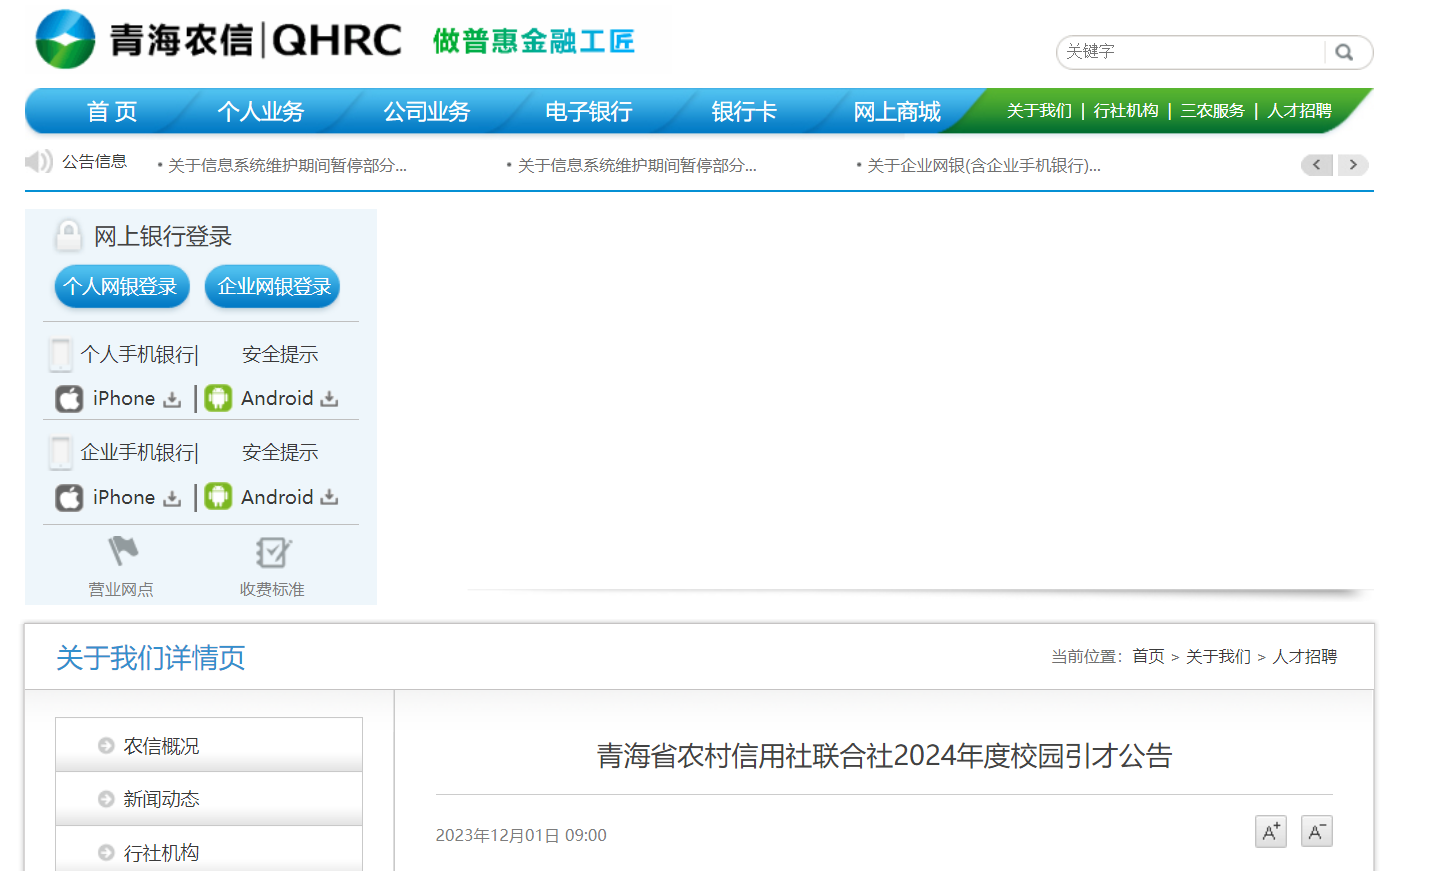Open 三农服务 link

point(1212,110)
